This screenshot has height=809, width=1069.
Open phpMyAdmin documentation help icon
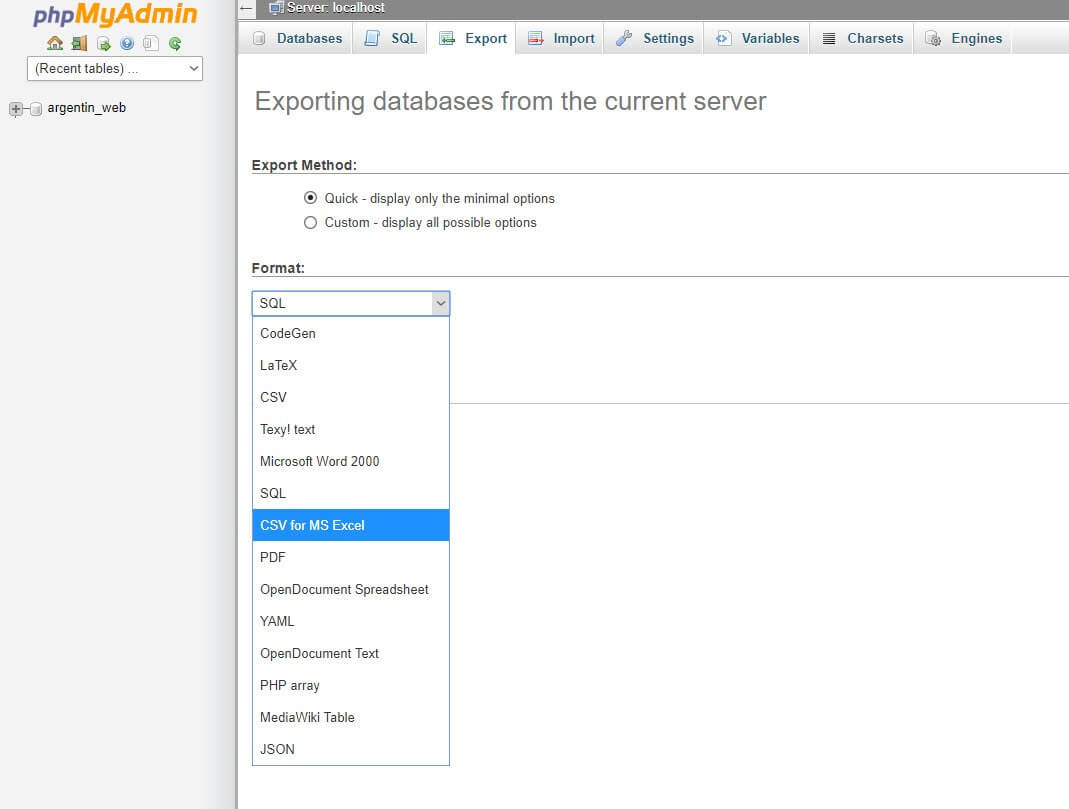pyautogui.click(x=127, y=44)
